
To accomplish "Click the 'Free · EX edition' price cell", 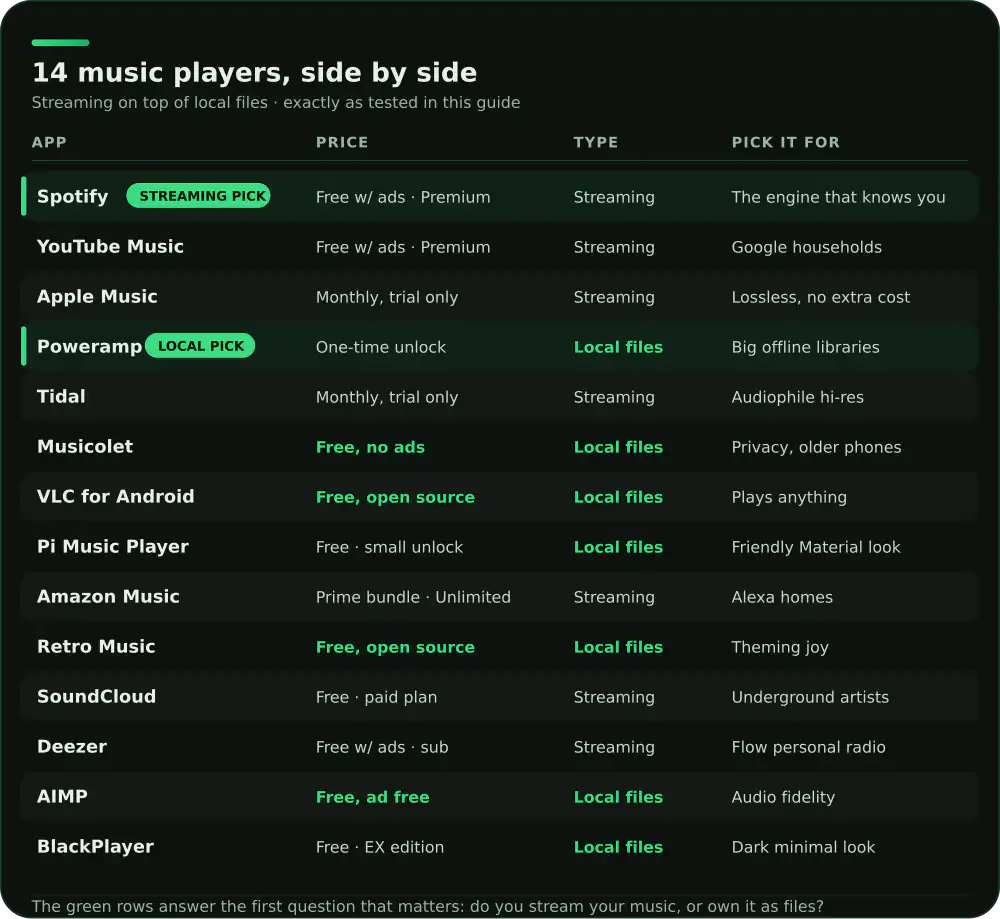I will 380,847.
